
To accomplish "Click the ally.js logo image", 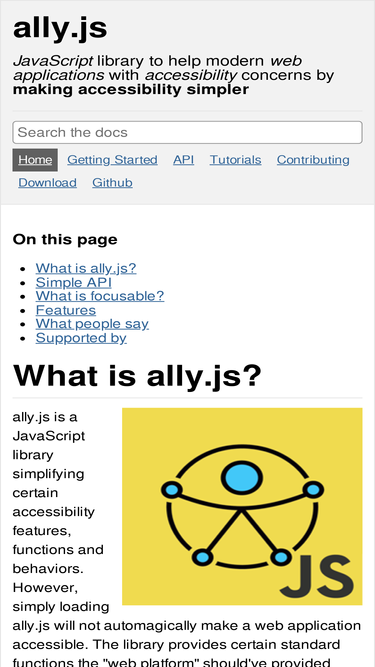I will pyautogui.click(x=242, y=506).
